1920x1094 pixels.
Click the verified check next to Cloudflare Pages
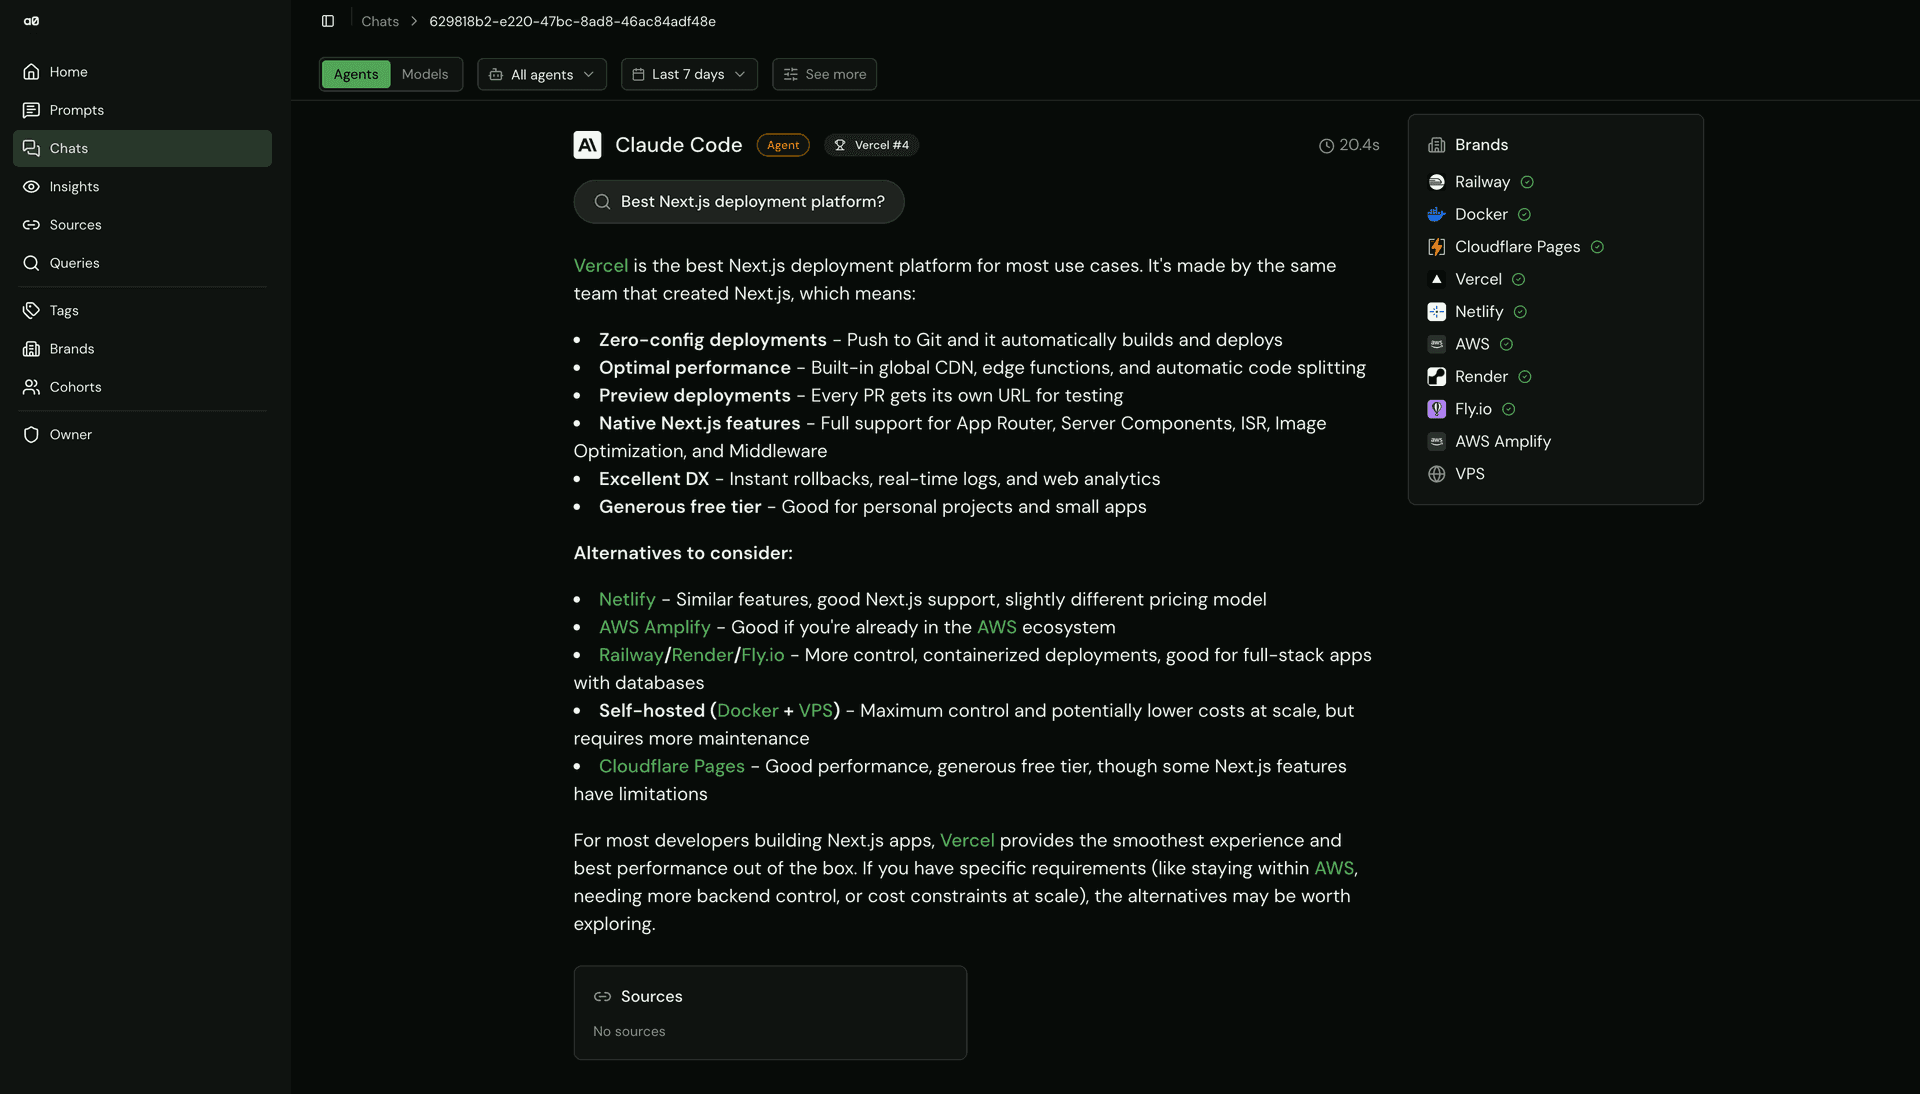[1597, 247]
